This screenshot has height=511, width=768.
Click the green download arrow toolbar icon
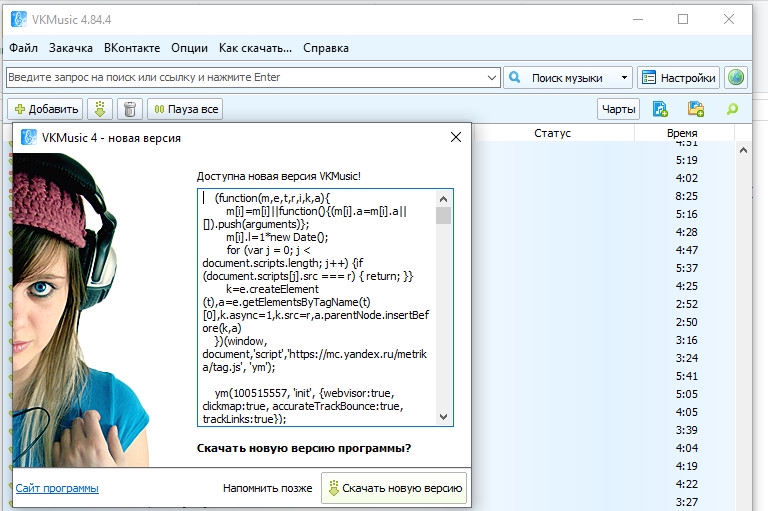pyautogui.click(x=100, y=109)
